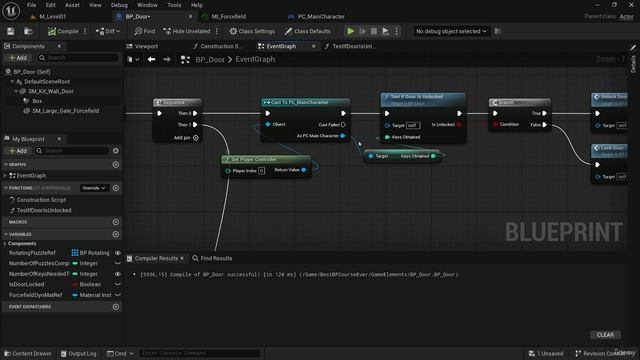Expand the EventGraph tree item
This screenshot has width=640, height=360.
pyautogui.click(x=5, y=176)
